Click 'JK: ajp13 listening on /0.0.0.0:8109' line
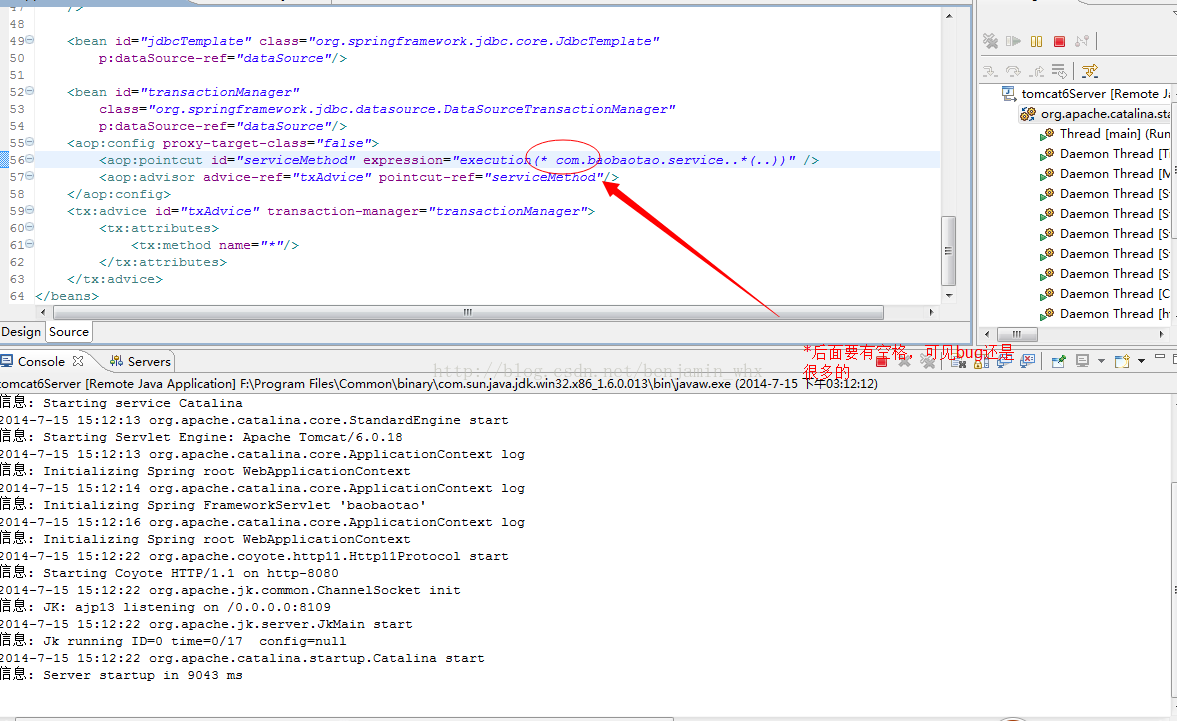 (187, 607)
